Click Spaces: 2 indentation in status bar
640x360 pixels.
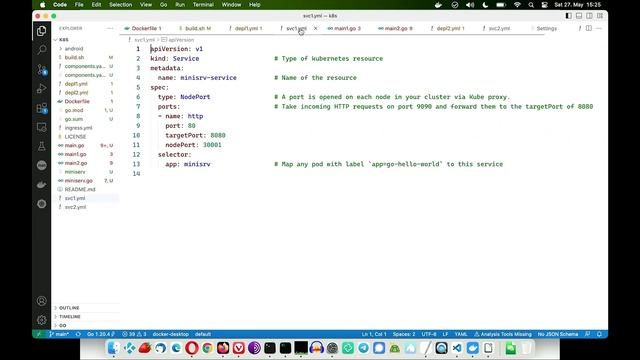pos(404,334)
